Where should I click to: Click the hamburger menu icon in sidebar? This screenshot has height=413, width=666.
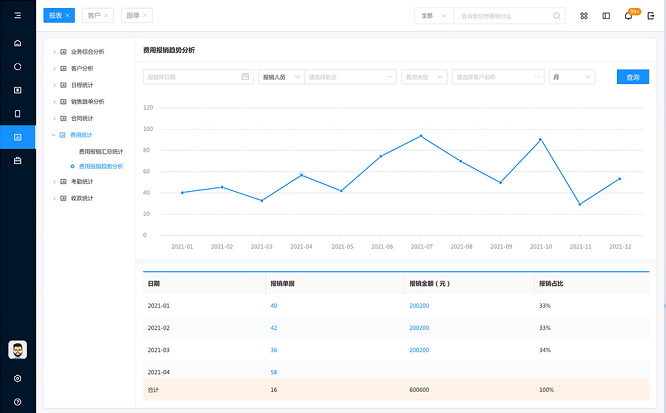point(17,16)
